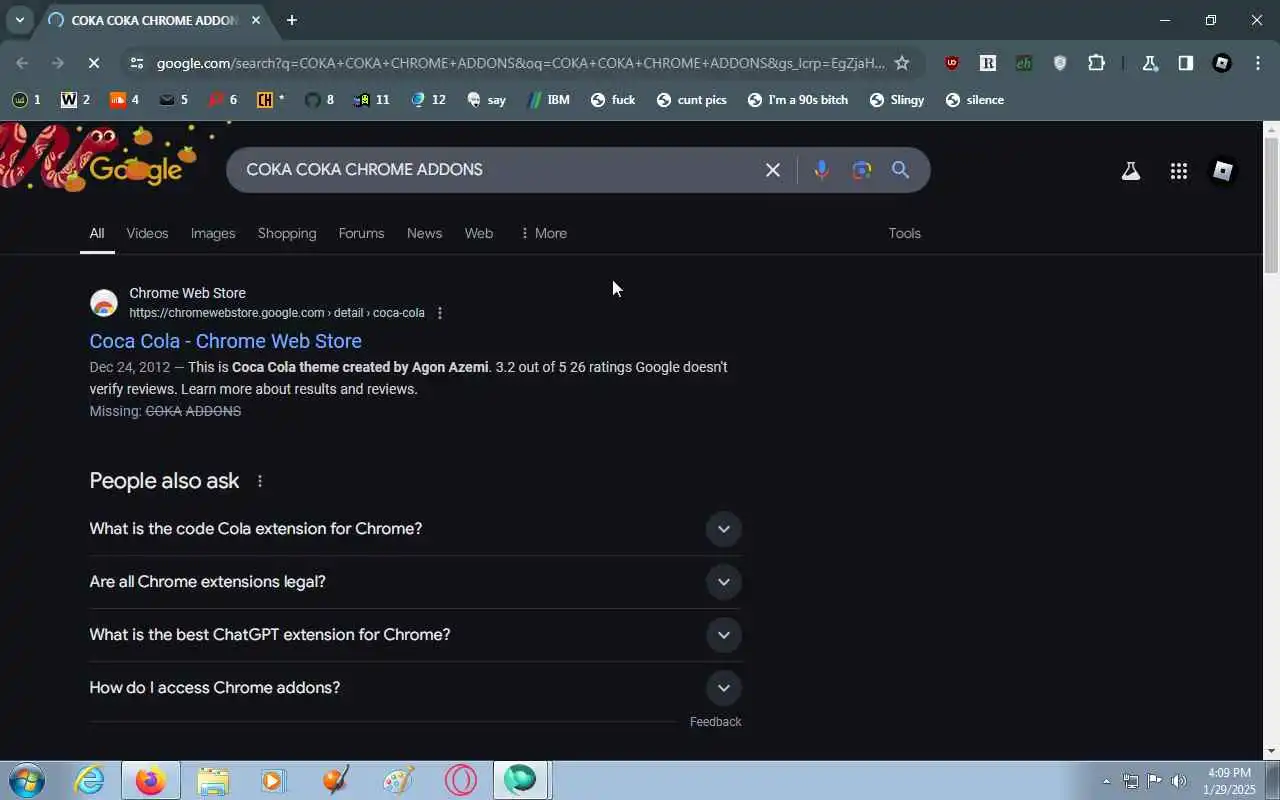The height and width of the screenshot is (800, 1280).
Task: Launch Internet Explorer from taskbar
Action: click(90, 780)
